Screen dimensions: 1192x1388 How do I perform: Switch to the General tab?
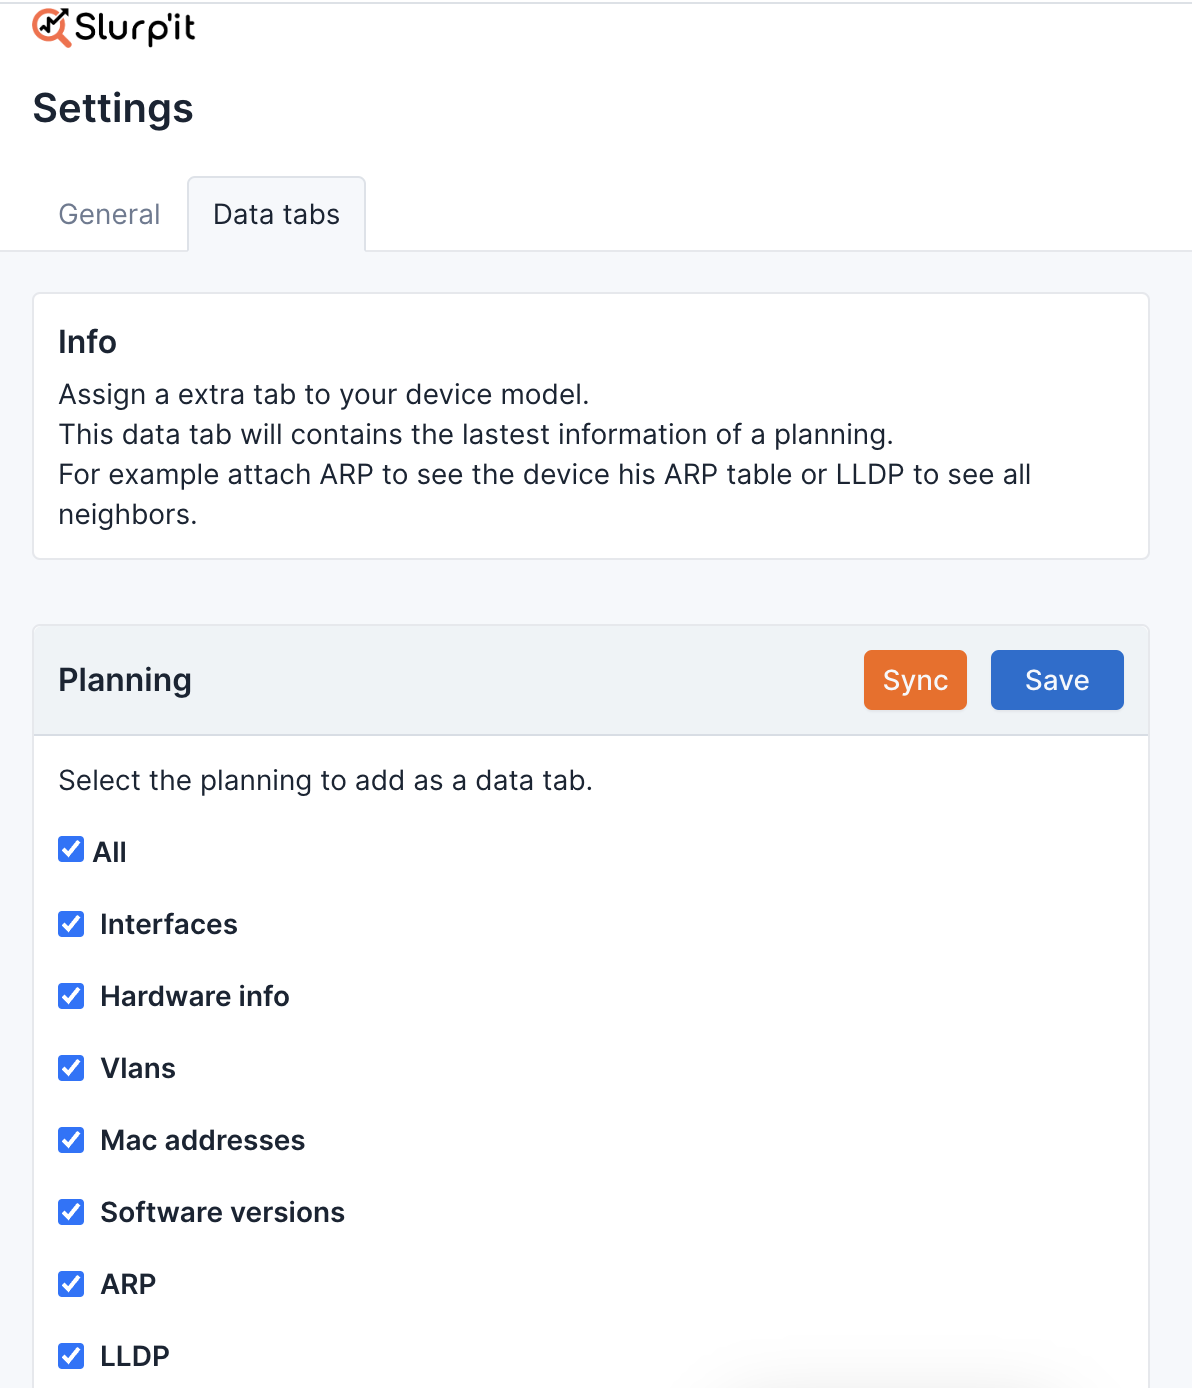[x=109, y=214]
